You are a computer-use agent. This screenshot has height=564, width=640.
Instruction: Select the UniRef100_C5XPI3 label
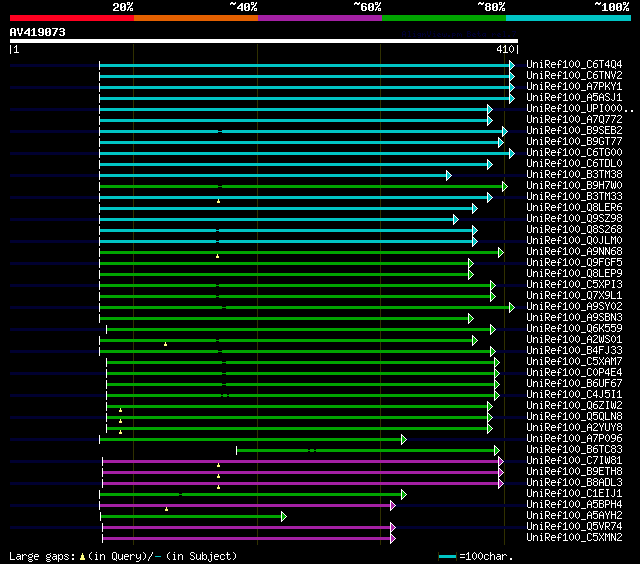click(x=574, y=284)
